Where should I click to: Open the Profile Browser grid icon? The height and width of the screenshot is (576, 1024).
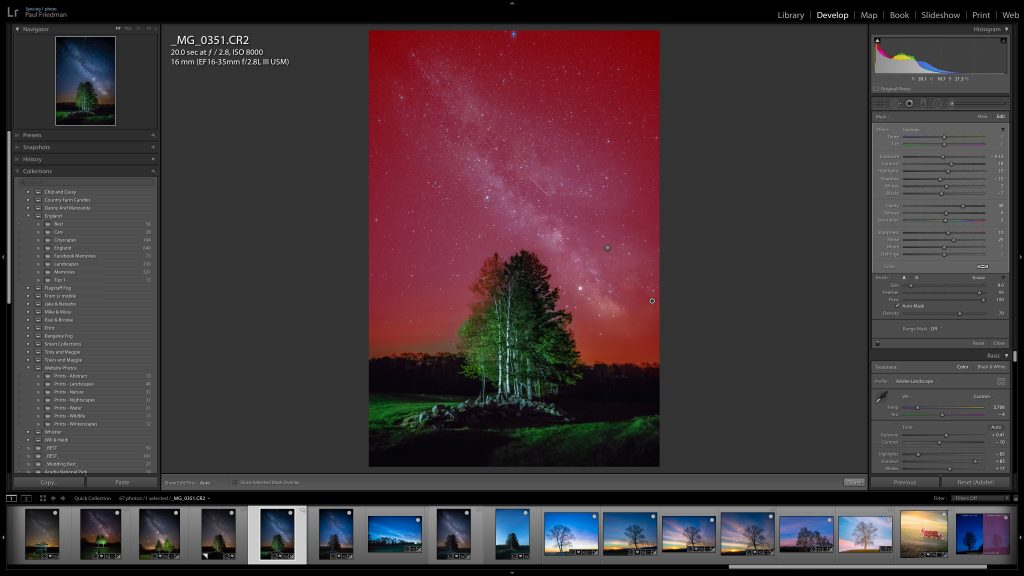1000,381
